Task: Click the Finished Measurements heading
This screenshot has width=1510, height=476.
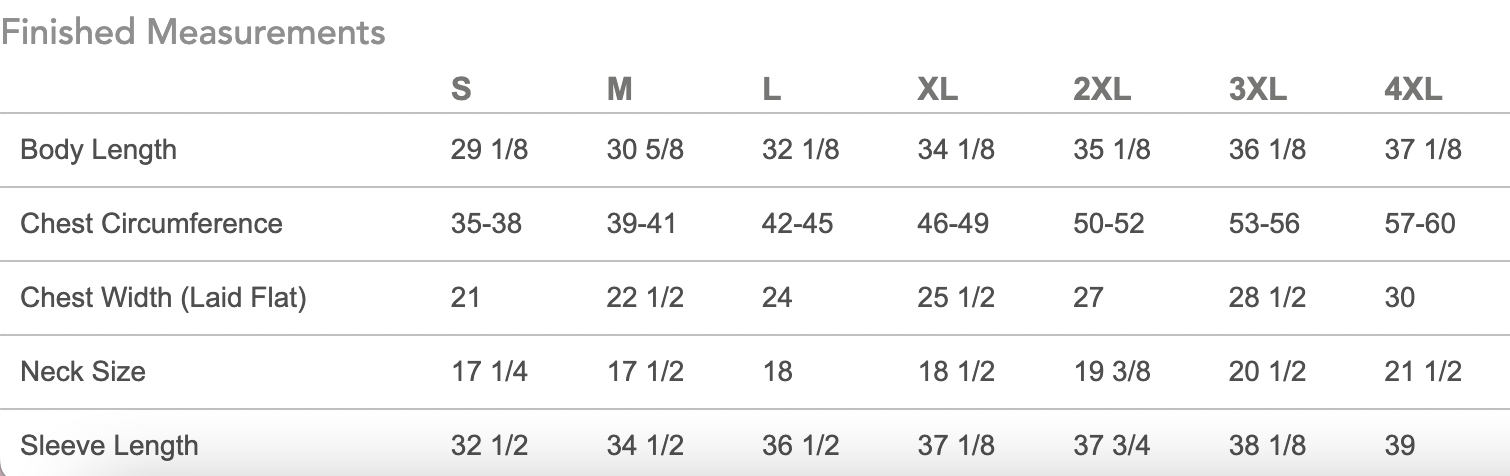Action: 193,32
